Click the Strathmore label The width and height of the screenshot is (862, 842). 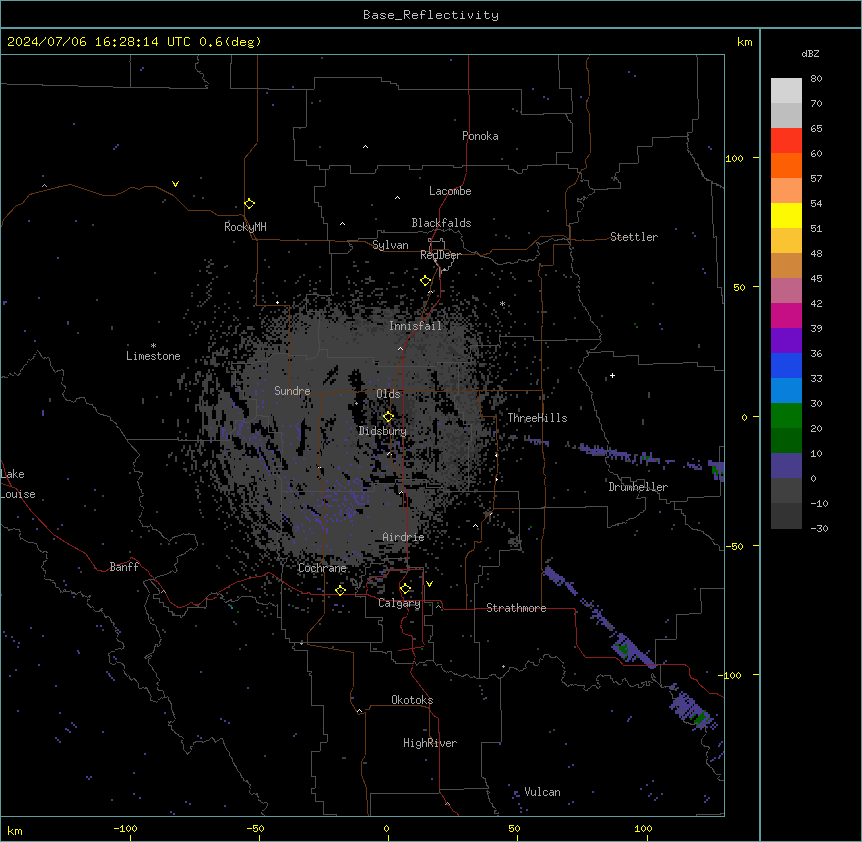click(516, 608)
